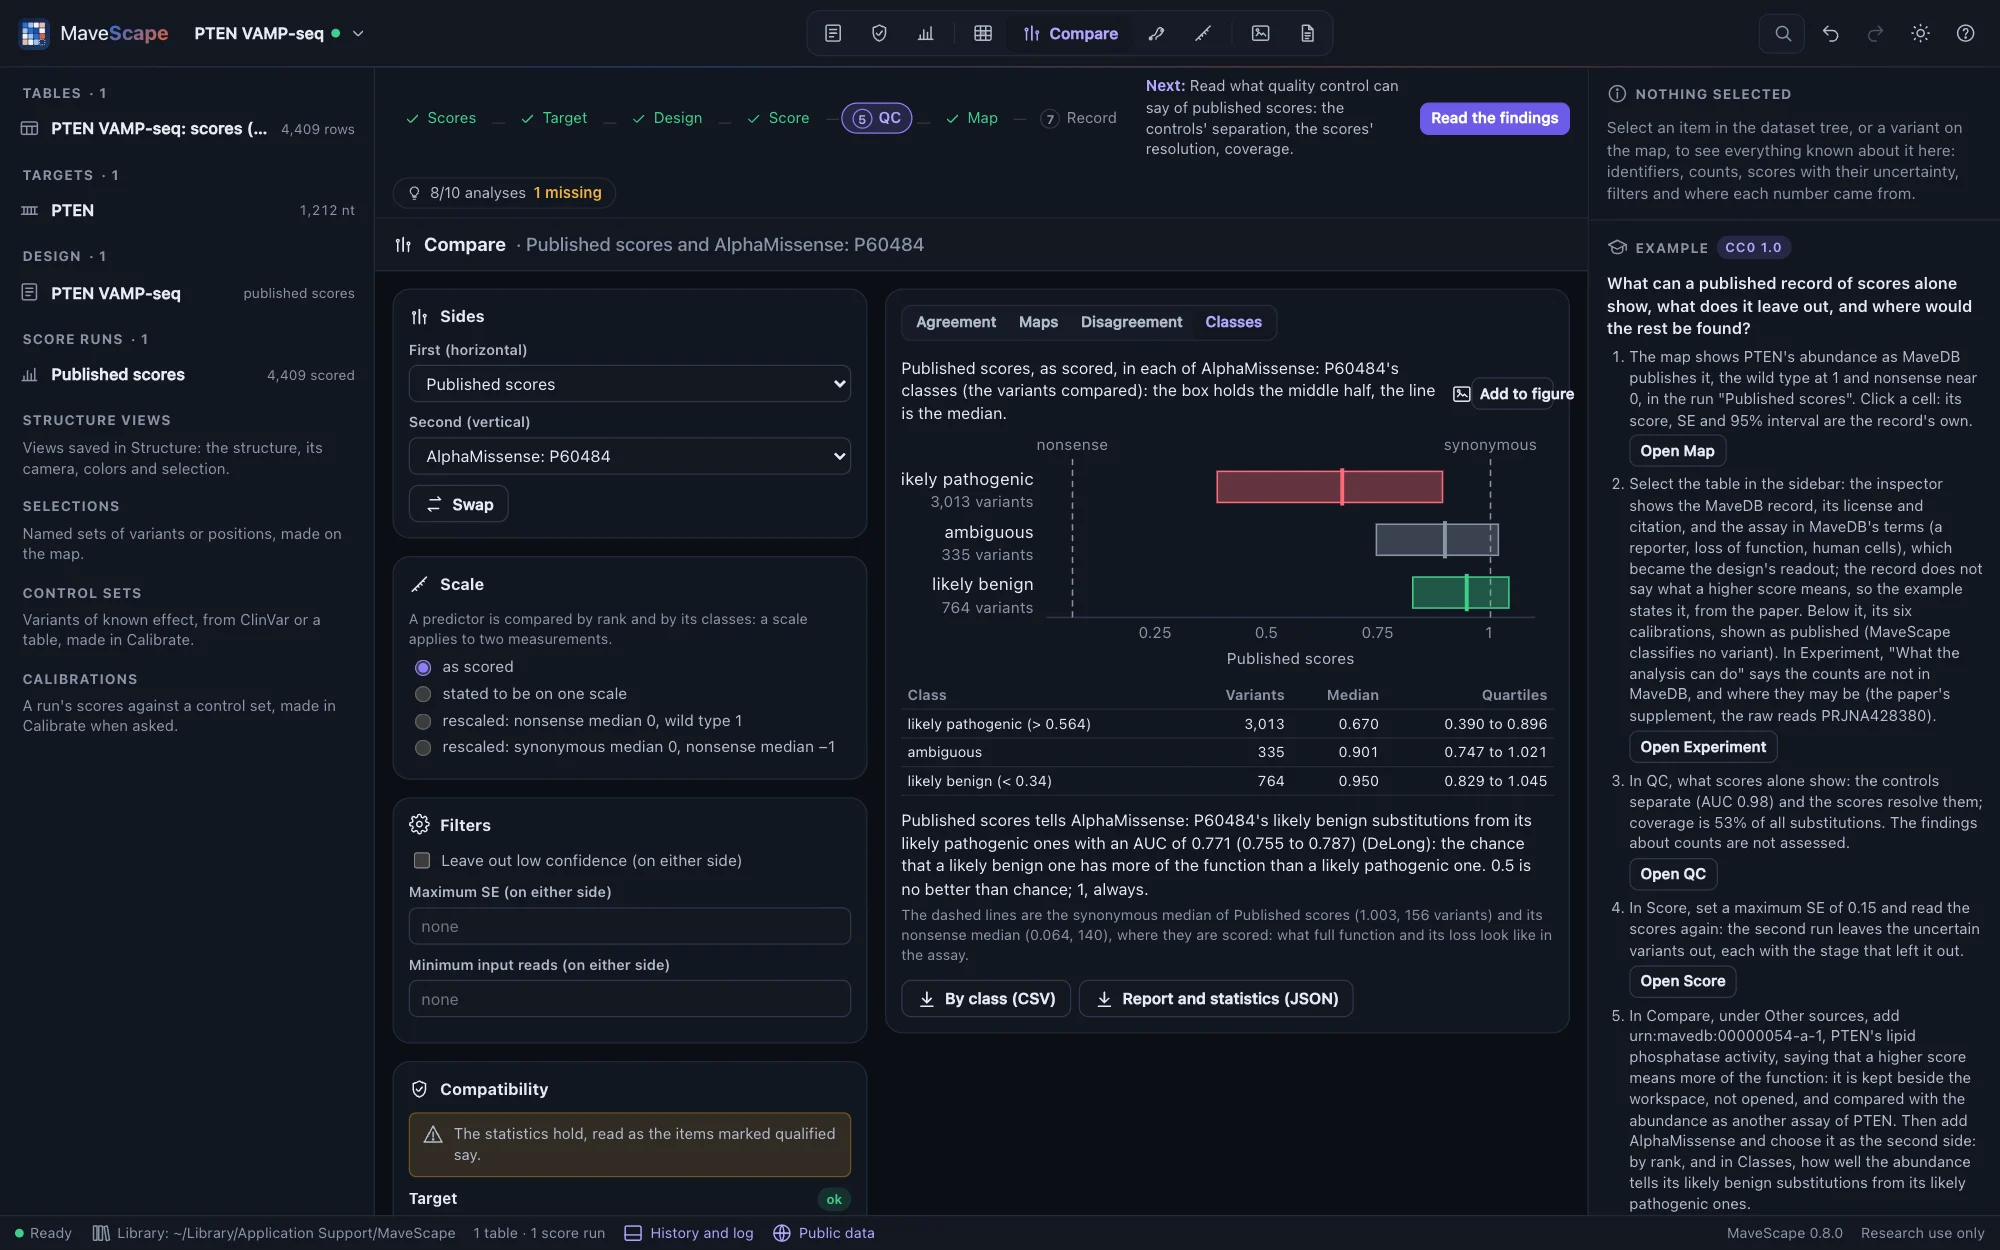
Task: Open the help question mark icon
Action: (x=1965, y=33)
